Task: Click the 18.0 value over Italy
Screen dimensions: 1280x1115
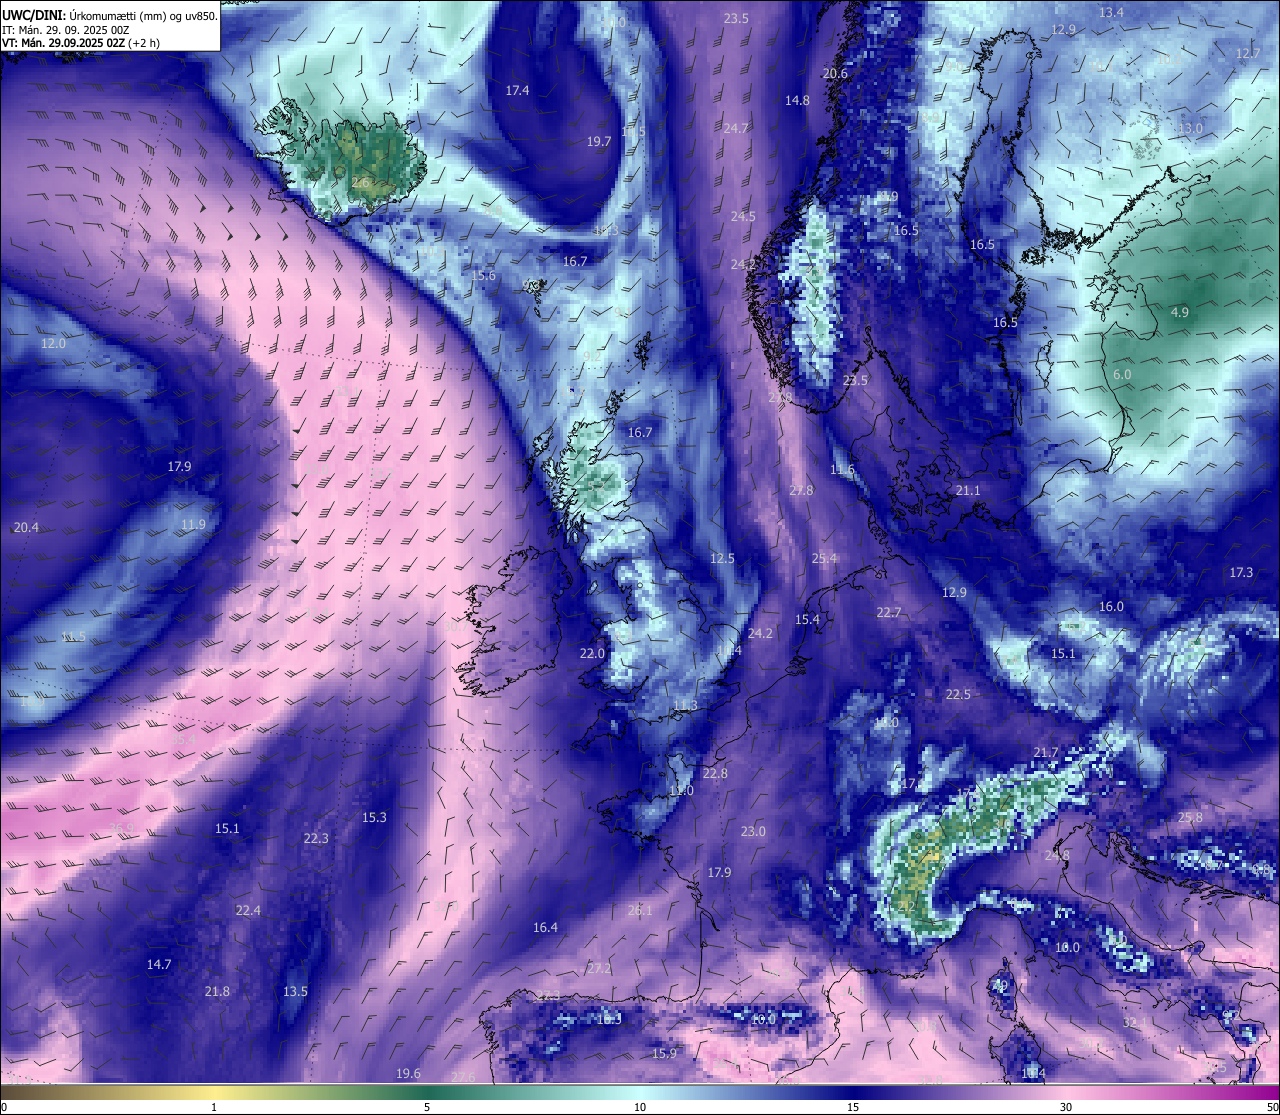Action: click(x=1068, y=948)
